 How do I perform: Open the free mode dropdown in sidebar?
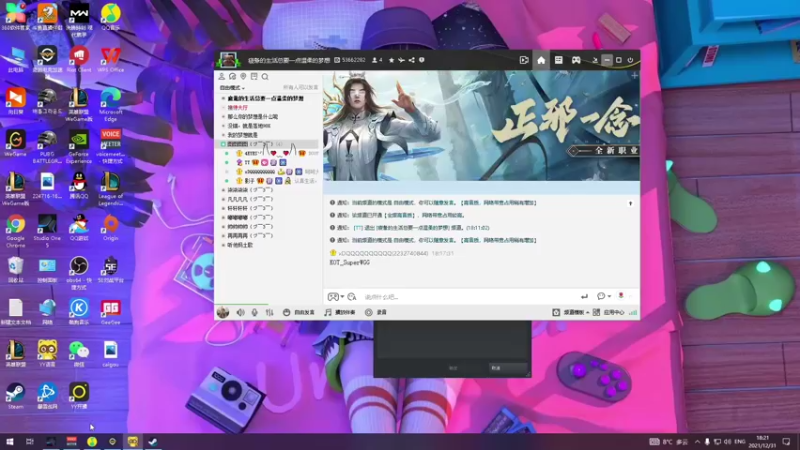[232, 88]
